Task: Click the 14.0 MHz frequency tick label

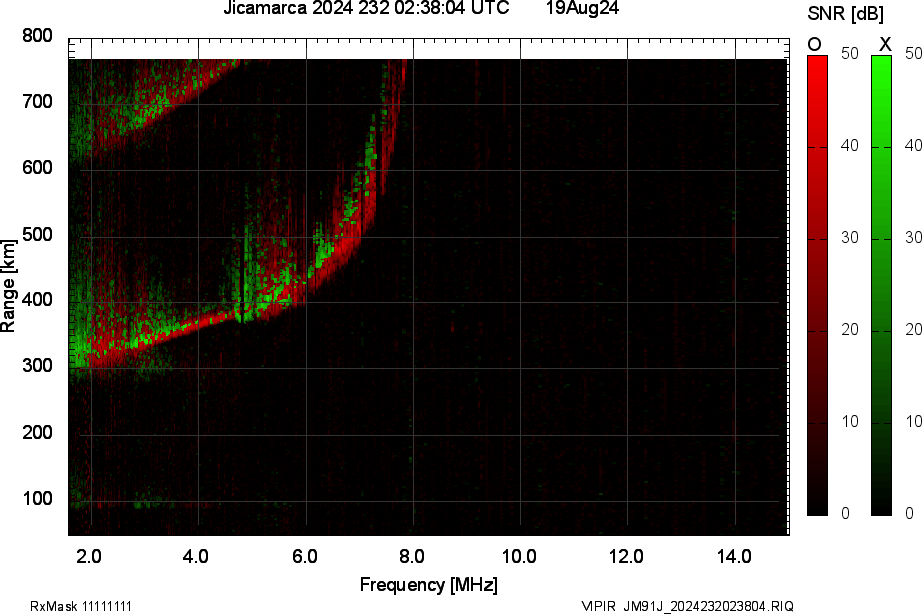Action: pyautogui.click(x=734, y=556)
